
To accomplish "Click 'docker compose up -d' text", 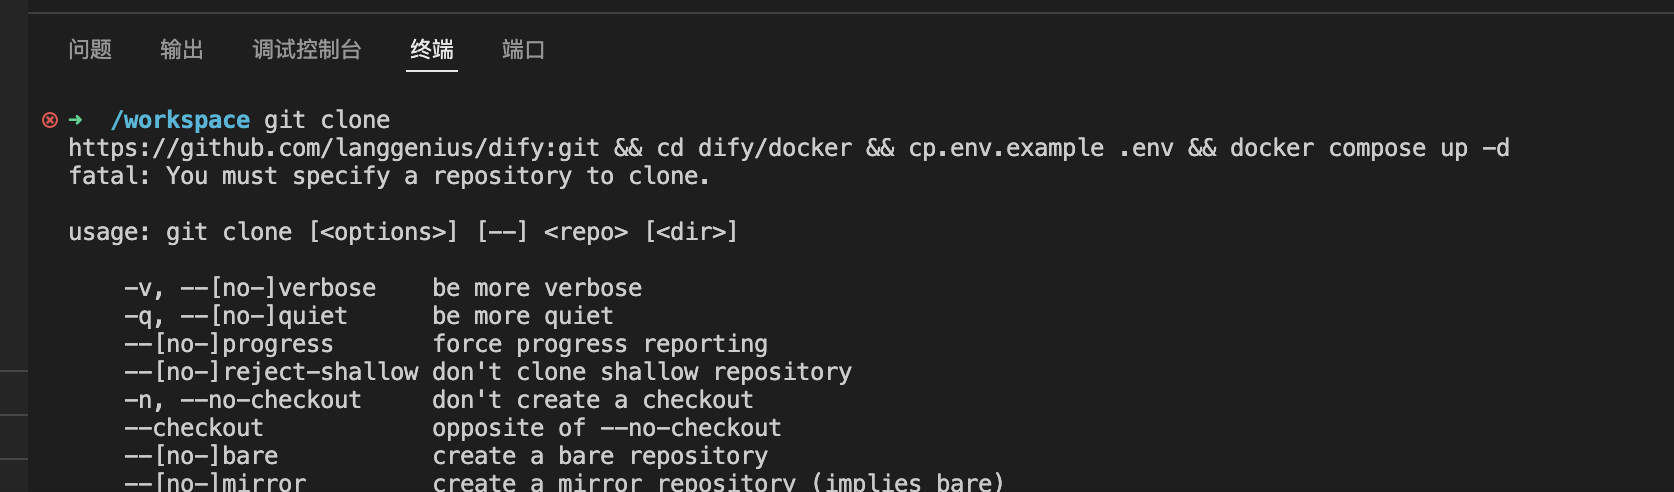I will (1370, 148).
